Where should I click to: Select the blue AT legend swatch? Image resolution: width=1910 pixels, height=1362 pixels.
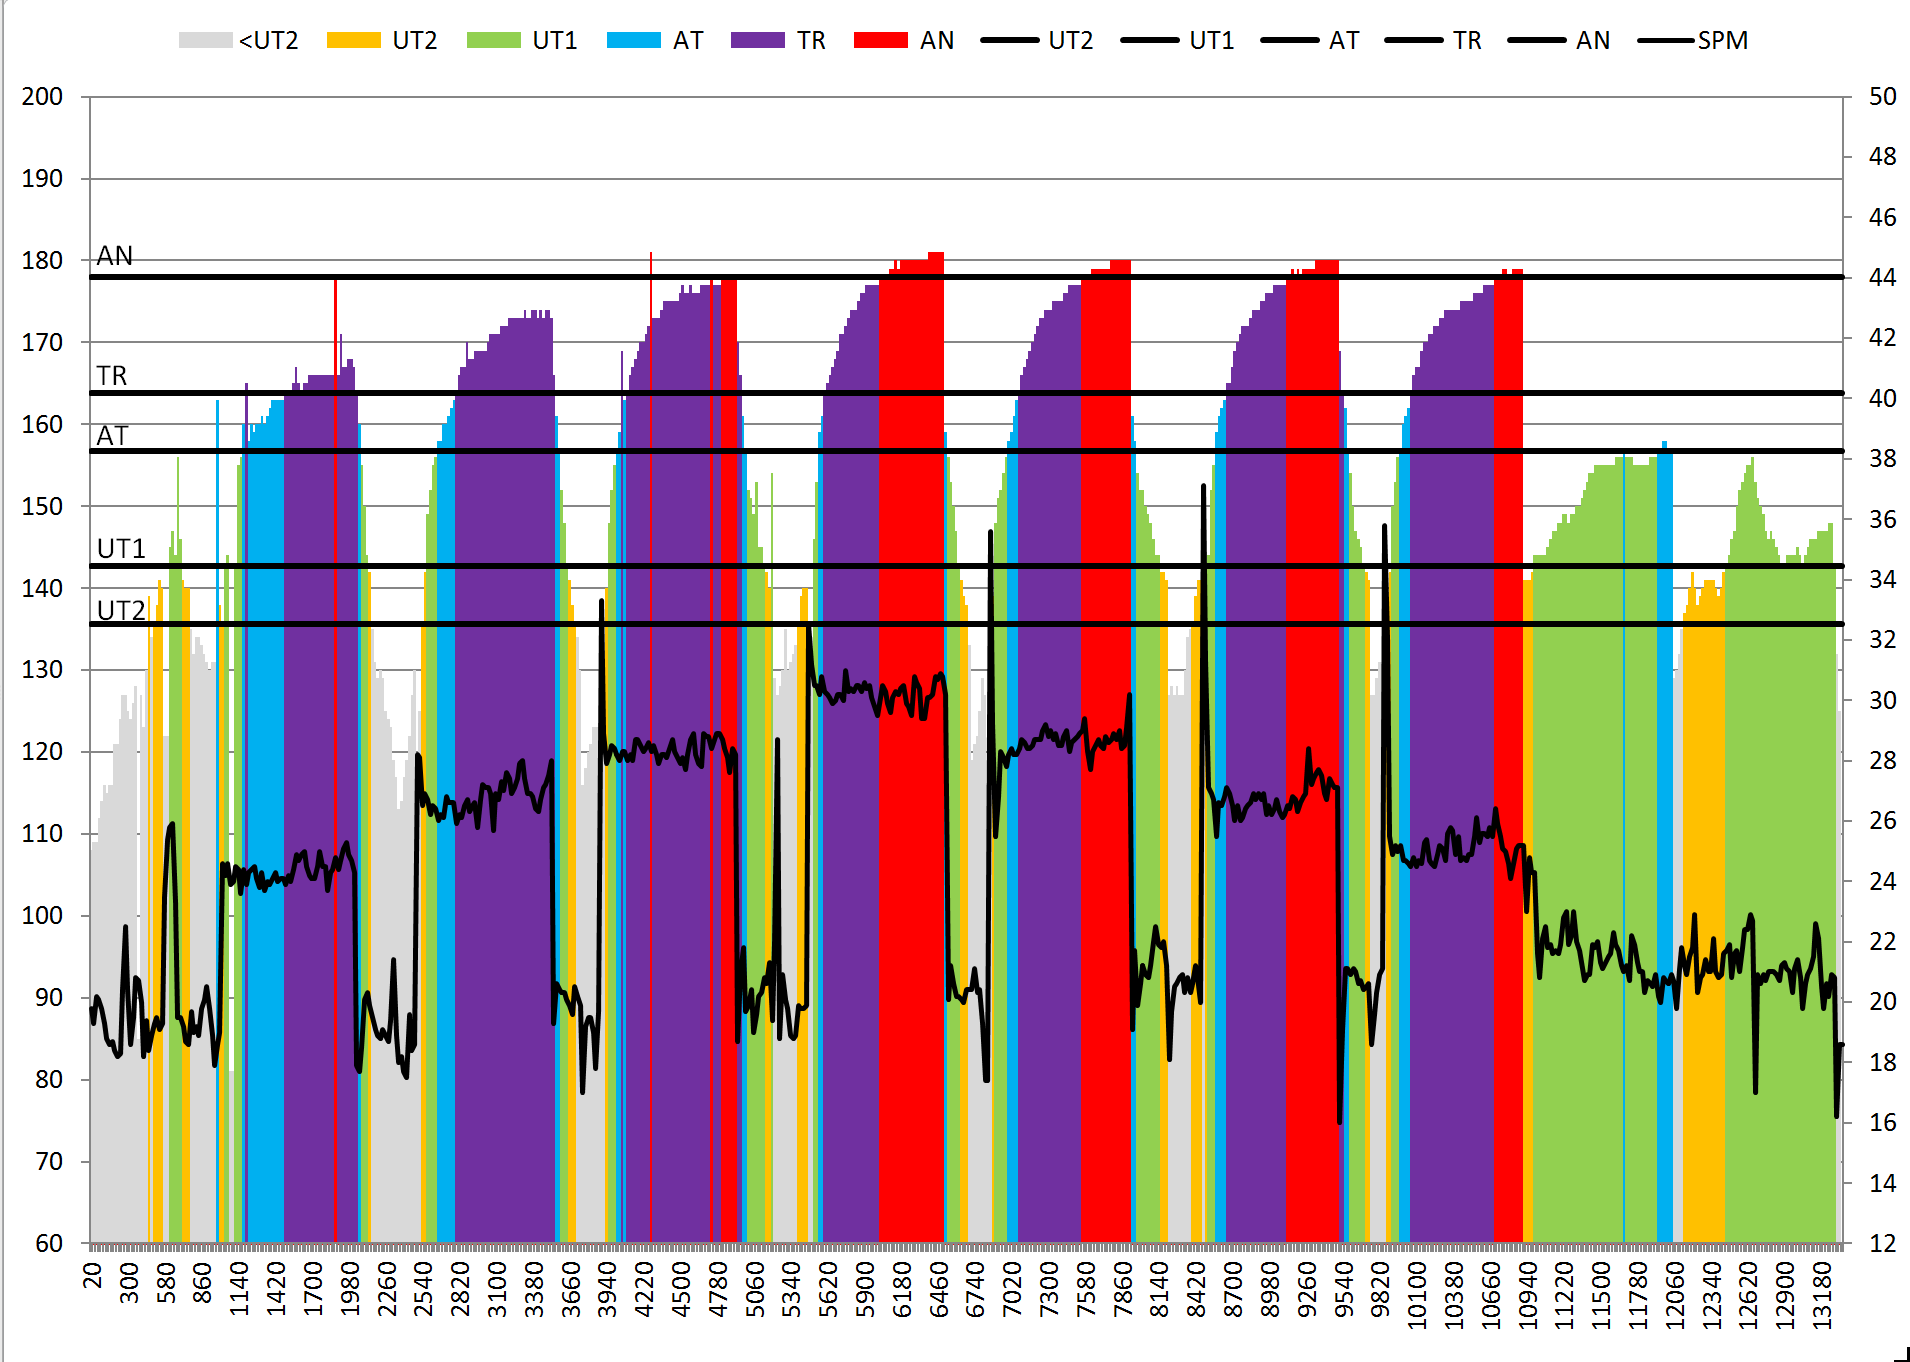(x=633, y=41)
